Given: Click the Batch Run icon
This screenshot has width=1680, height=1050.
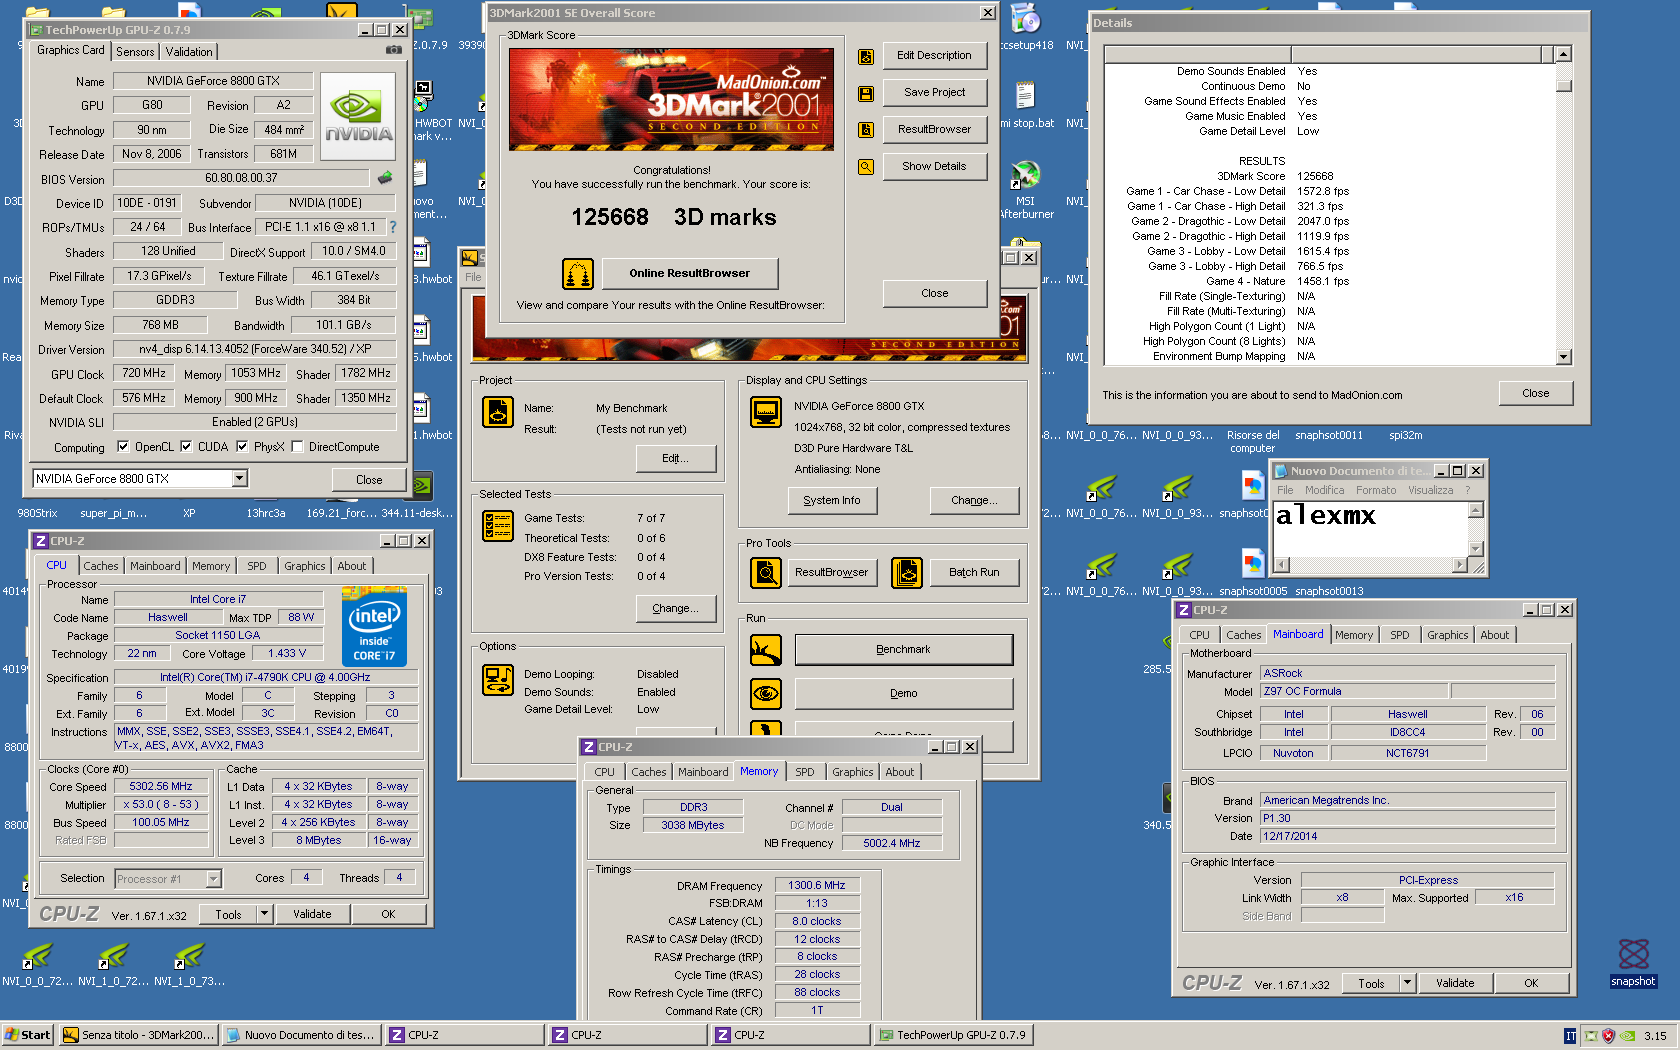Looking at the screenshot, I should pyautogui.click(x=907, y=573).
